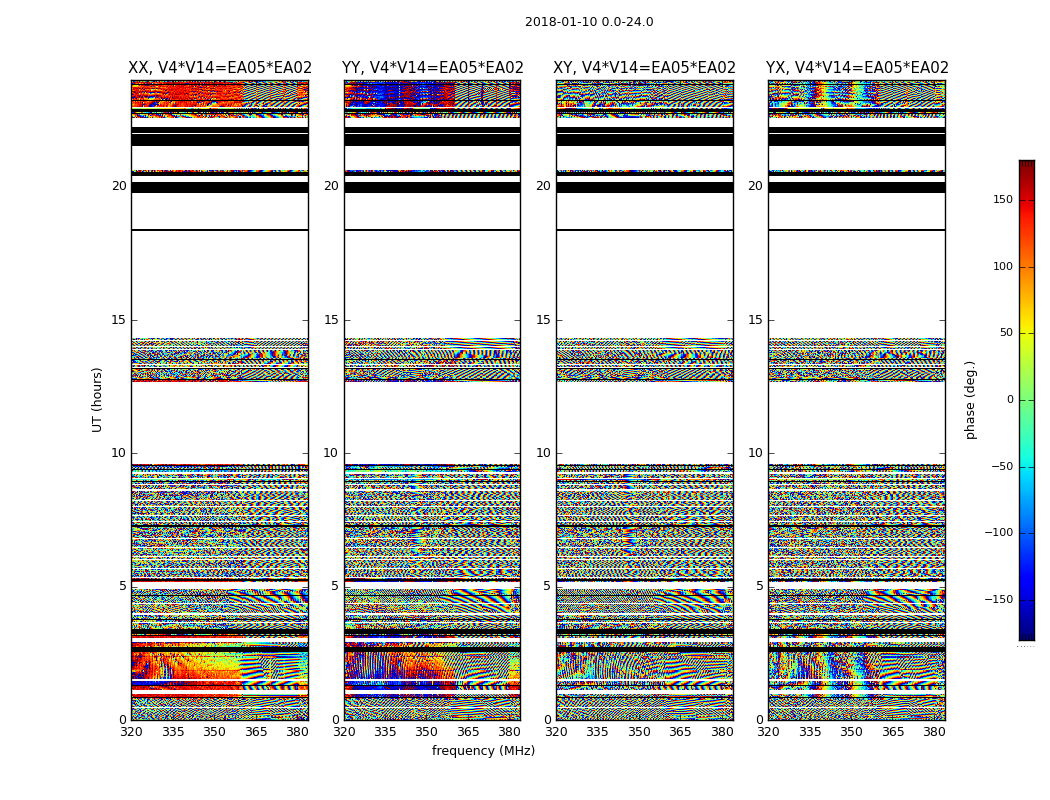Click the '350' frequency tick under YX panel
The width and height of the screenshot is (1050, 800).
851,732
